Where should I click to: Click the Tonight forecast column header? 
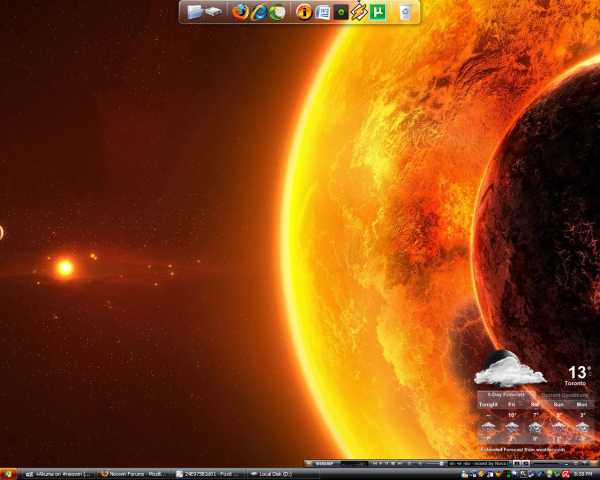488,404
